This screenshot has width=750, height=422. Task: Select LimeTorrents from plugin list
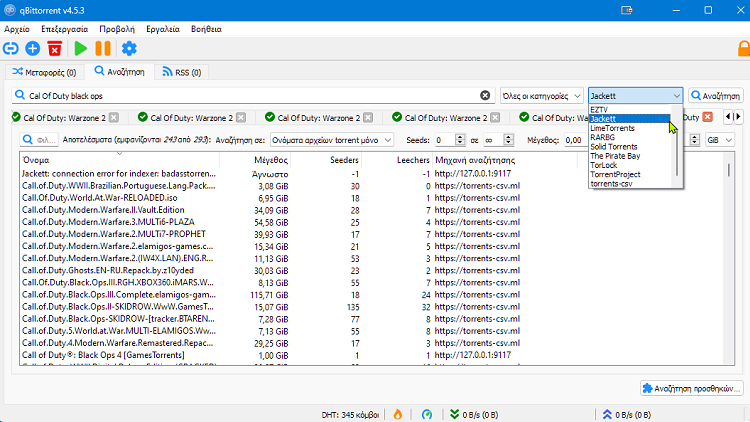pyautogui.click(x=632, y=128)
